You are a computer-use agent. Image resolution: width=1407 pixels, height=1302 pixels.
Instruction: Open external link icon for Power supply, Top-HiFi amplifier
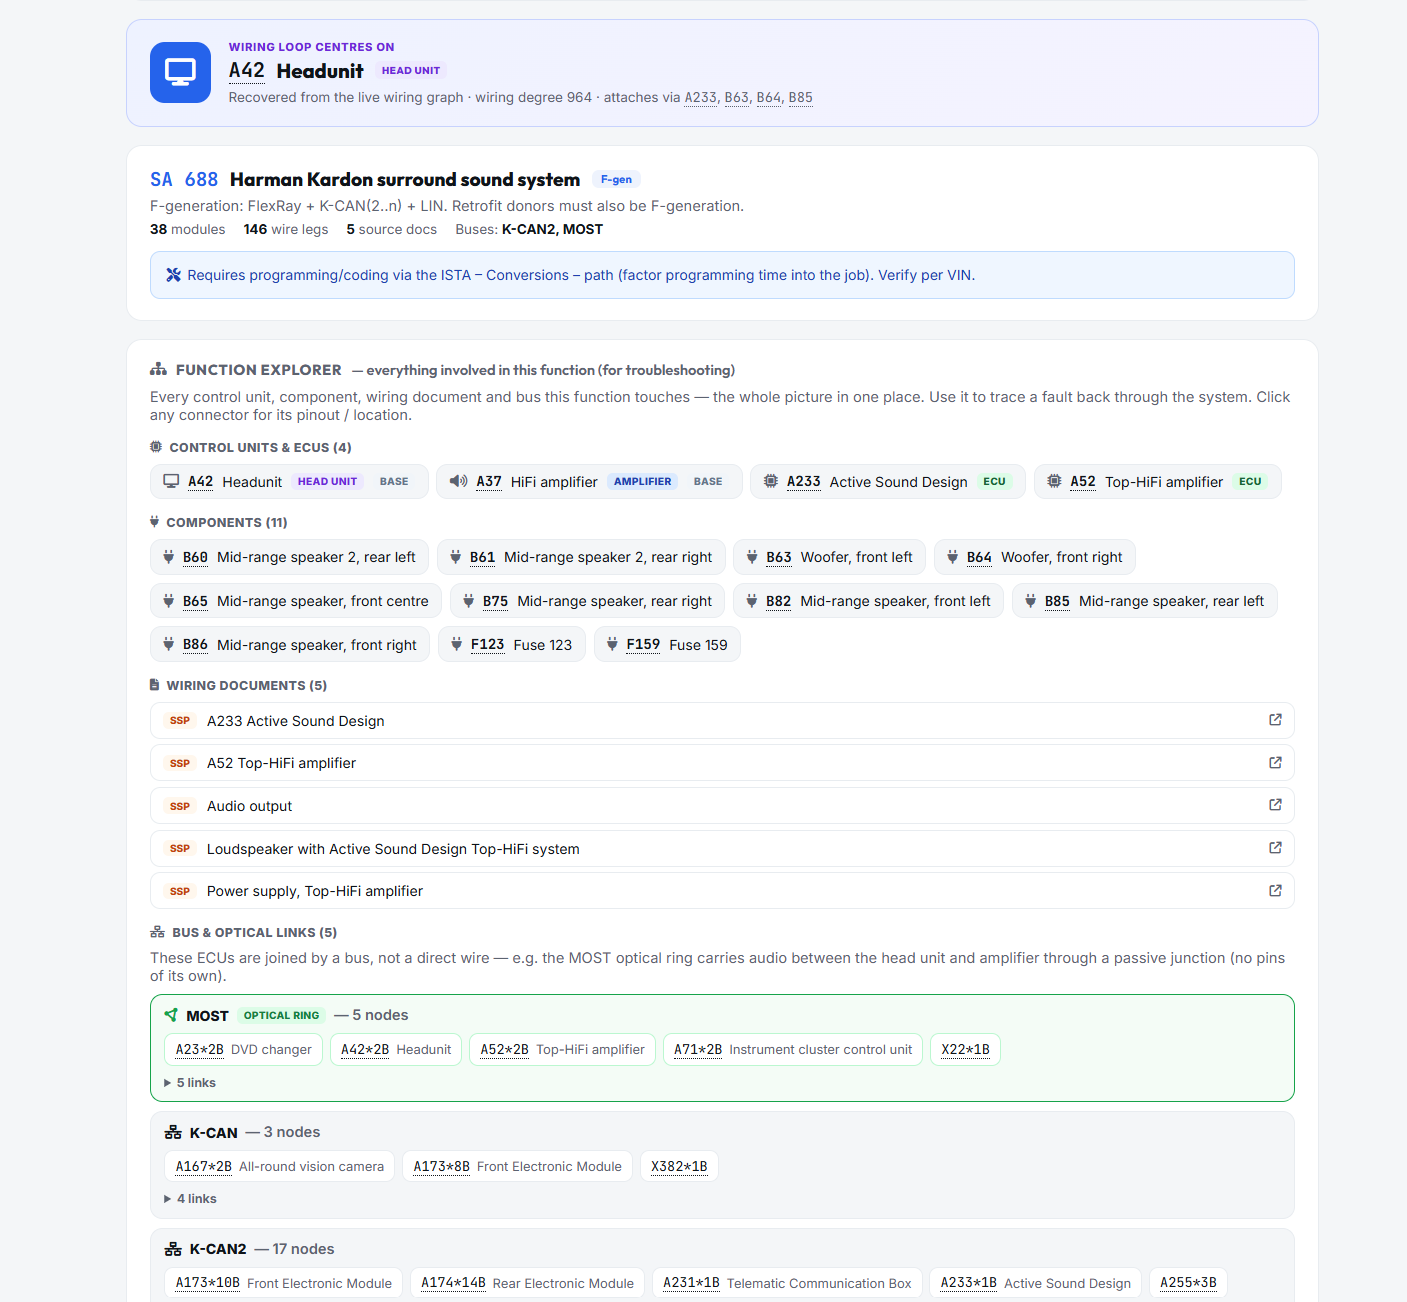(x=1275, y=891)
